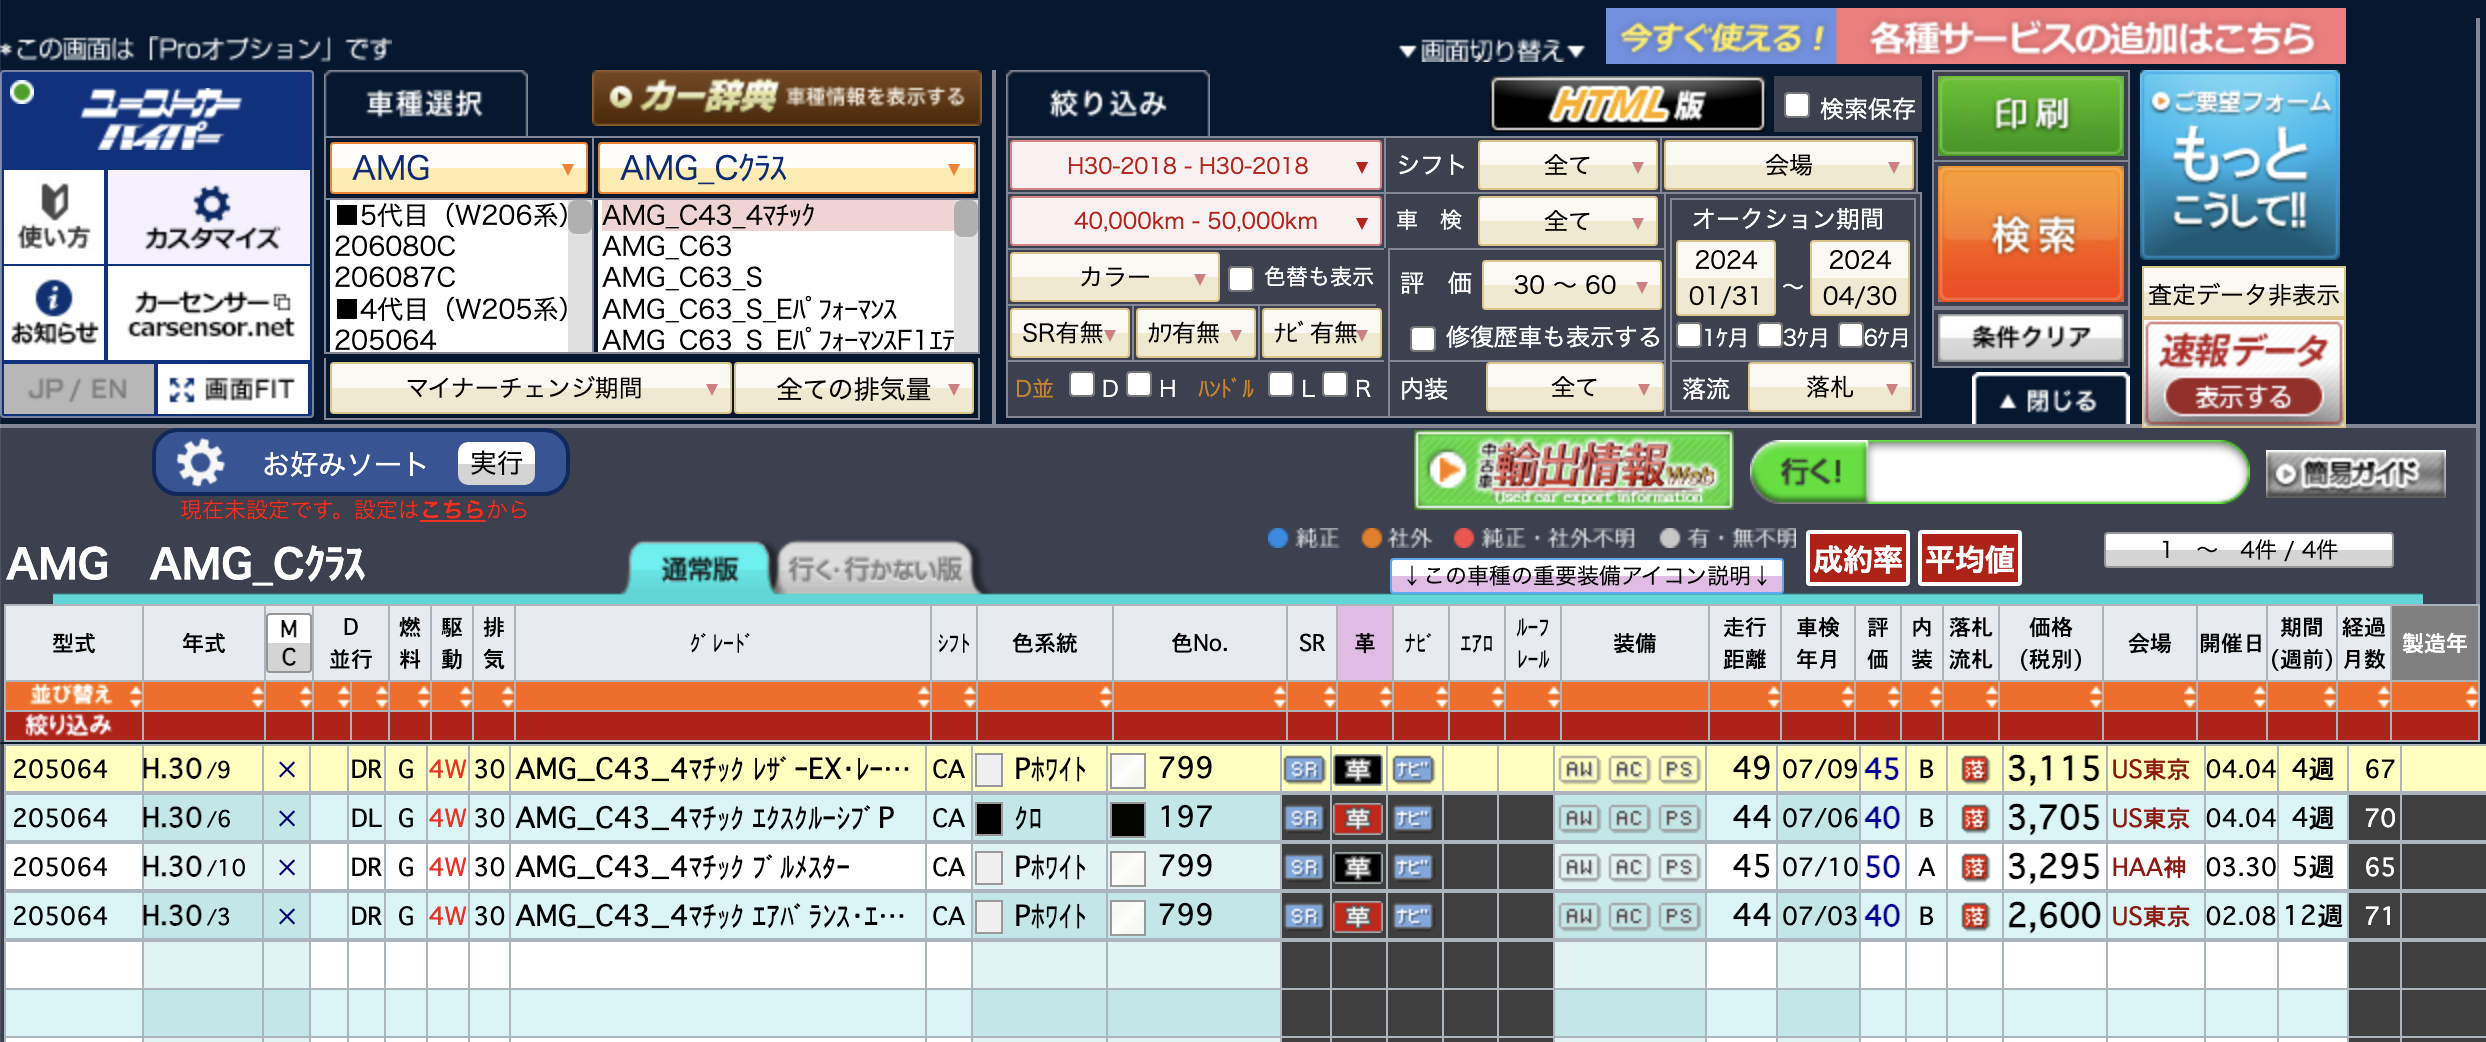Tick the ハンドル R checkbox
The height and width of the screenshot is (1042, 2486).
pyautogui.click(x=1335, y=385)
